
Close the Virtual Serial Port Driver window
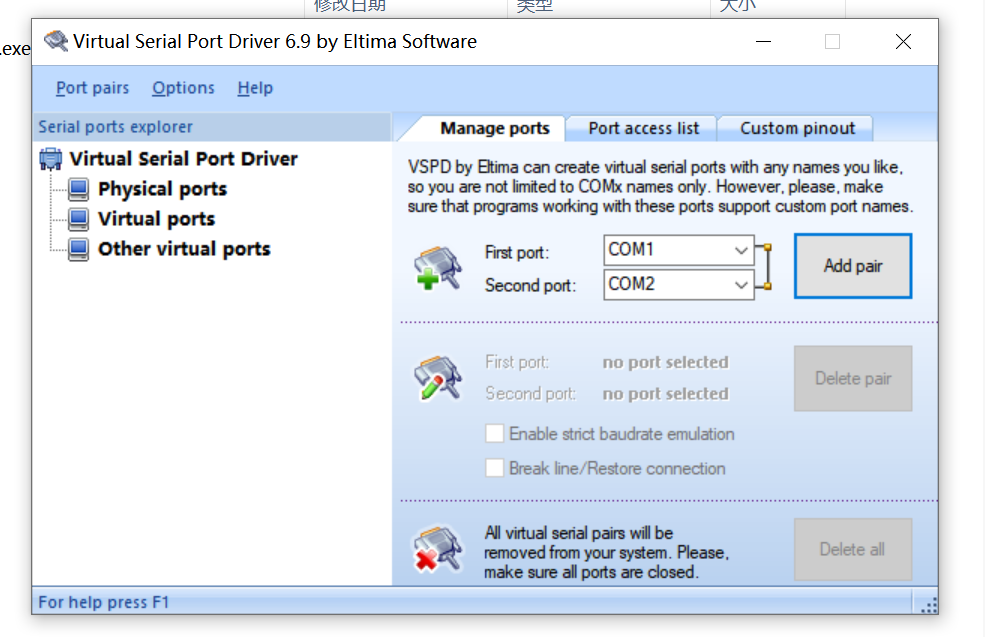(x=903, y=42)
